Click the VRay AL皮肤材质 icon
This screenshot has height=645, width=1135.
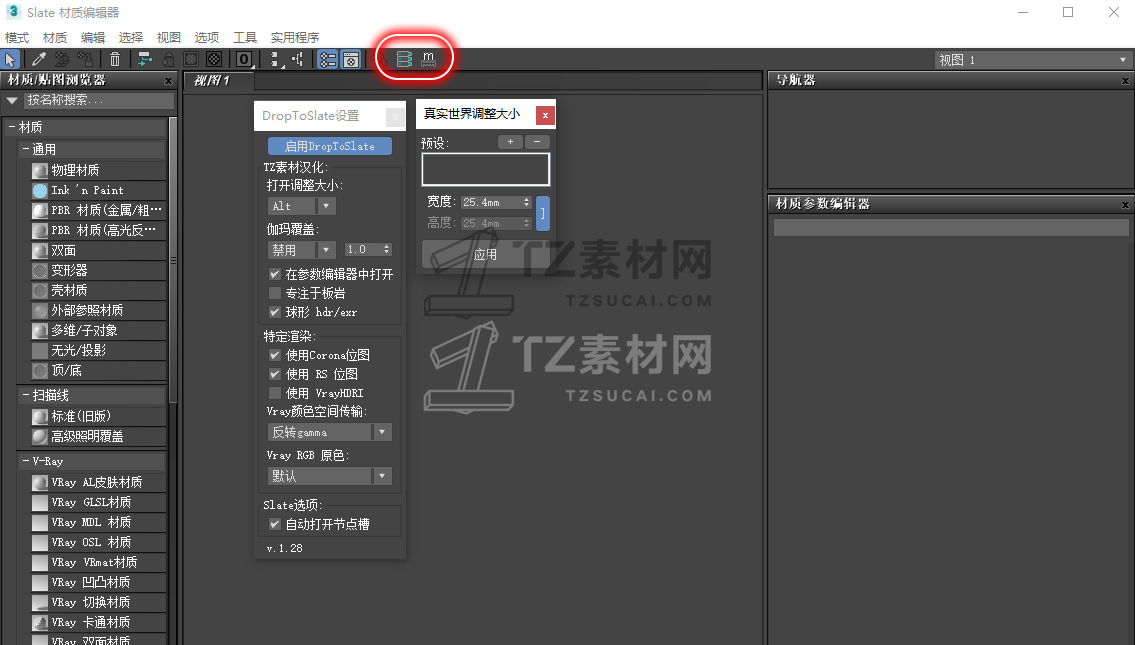[40, 482]
